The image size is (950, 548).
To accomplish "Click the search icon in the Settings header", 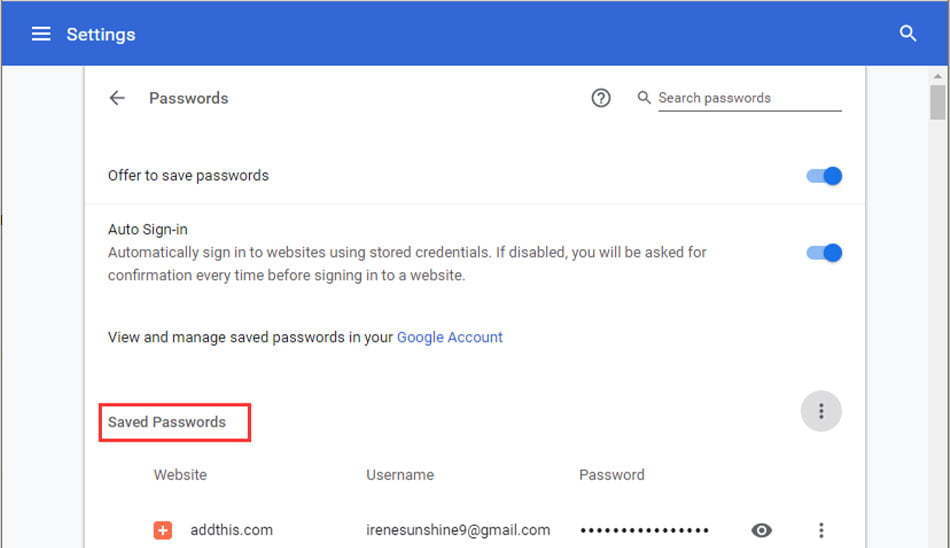I will [x=908, y=33].
